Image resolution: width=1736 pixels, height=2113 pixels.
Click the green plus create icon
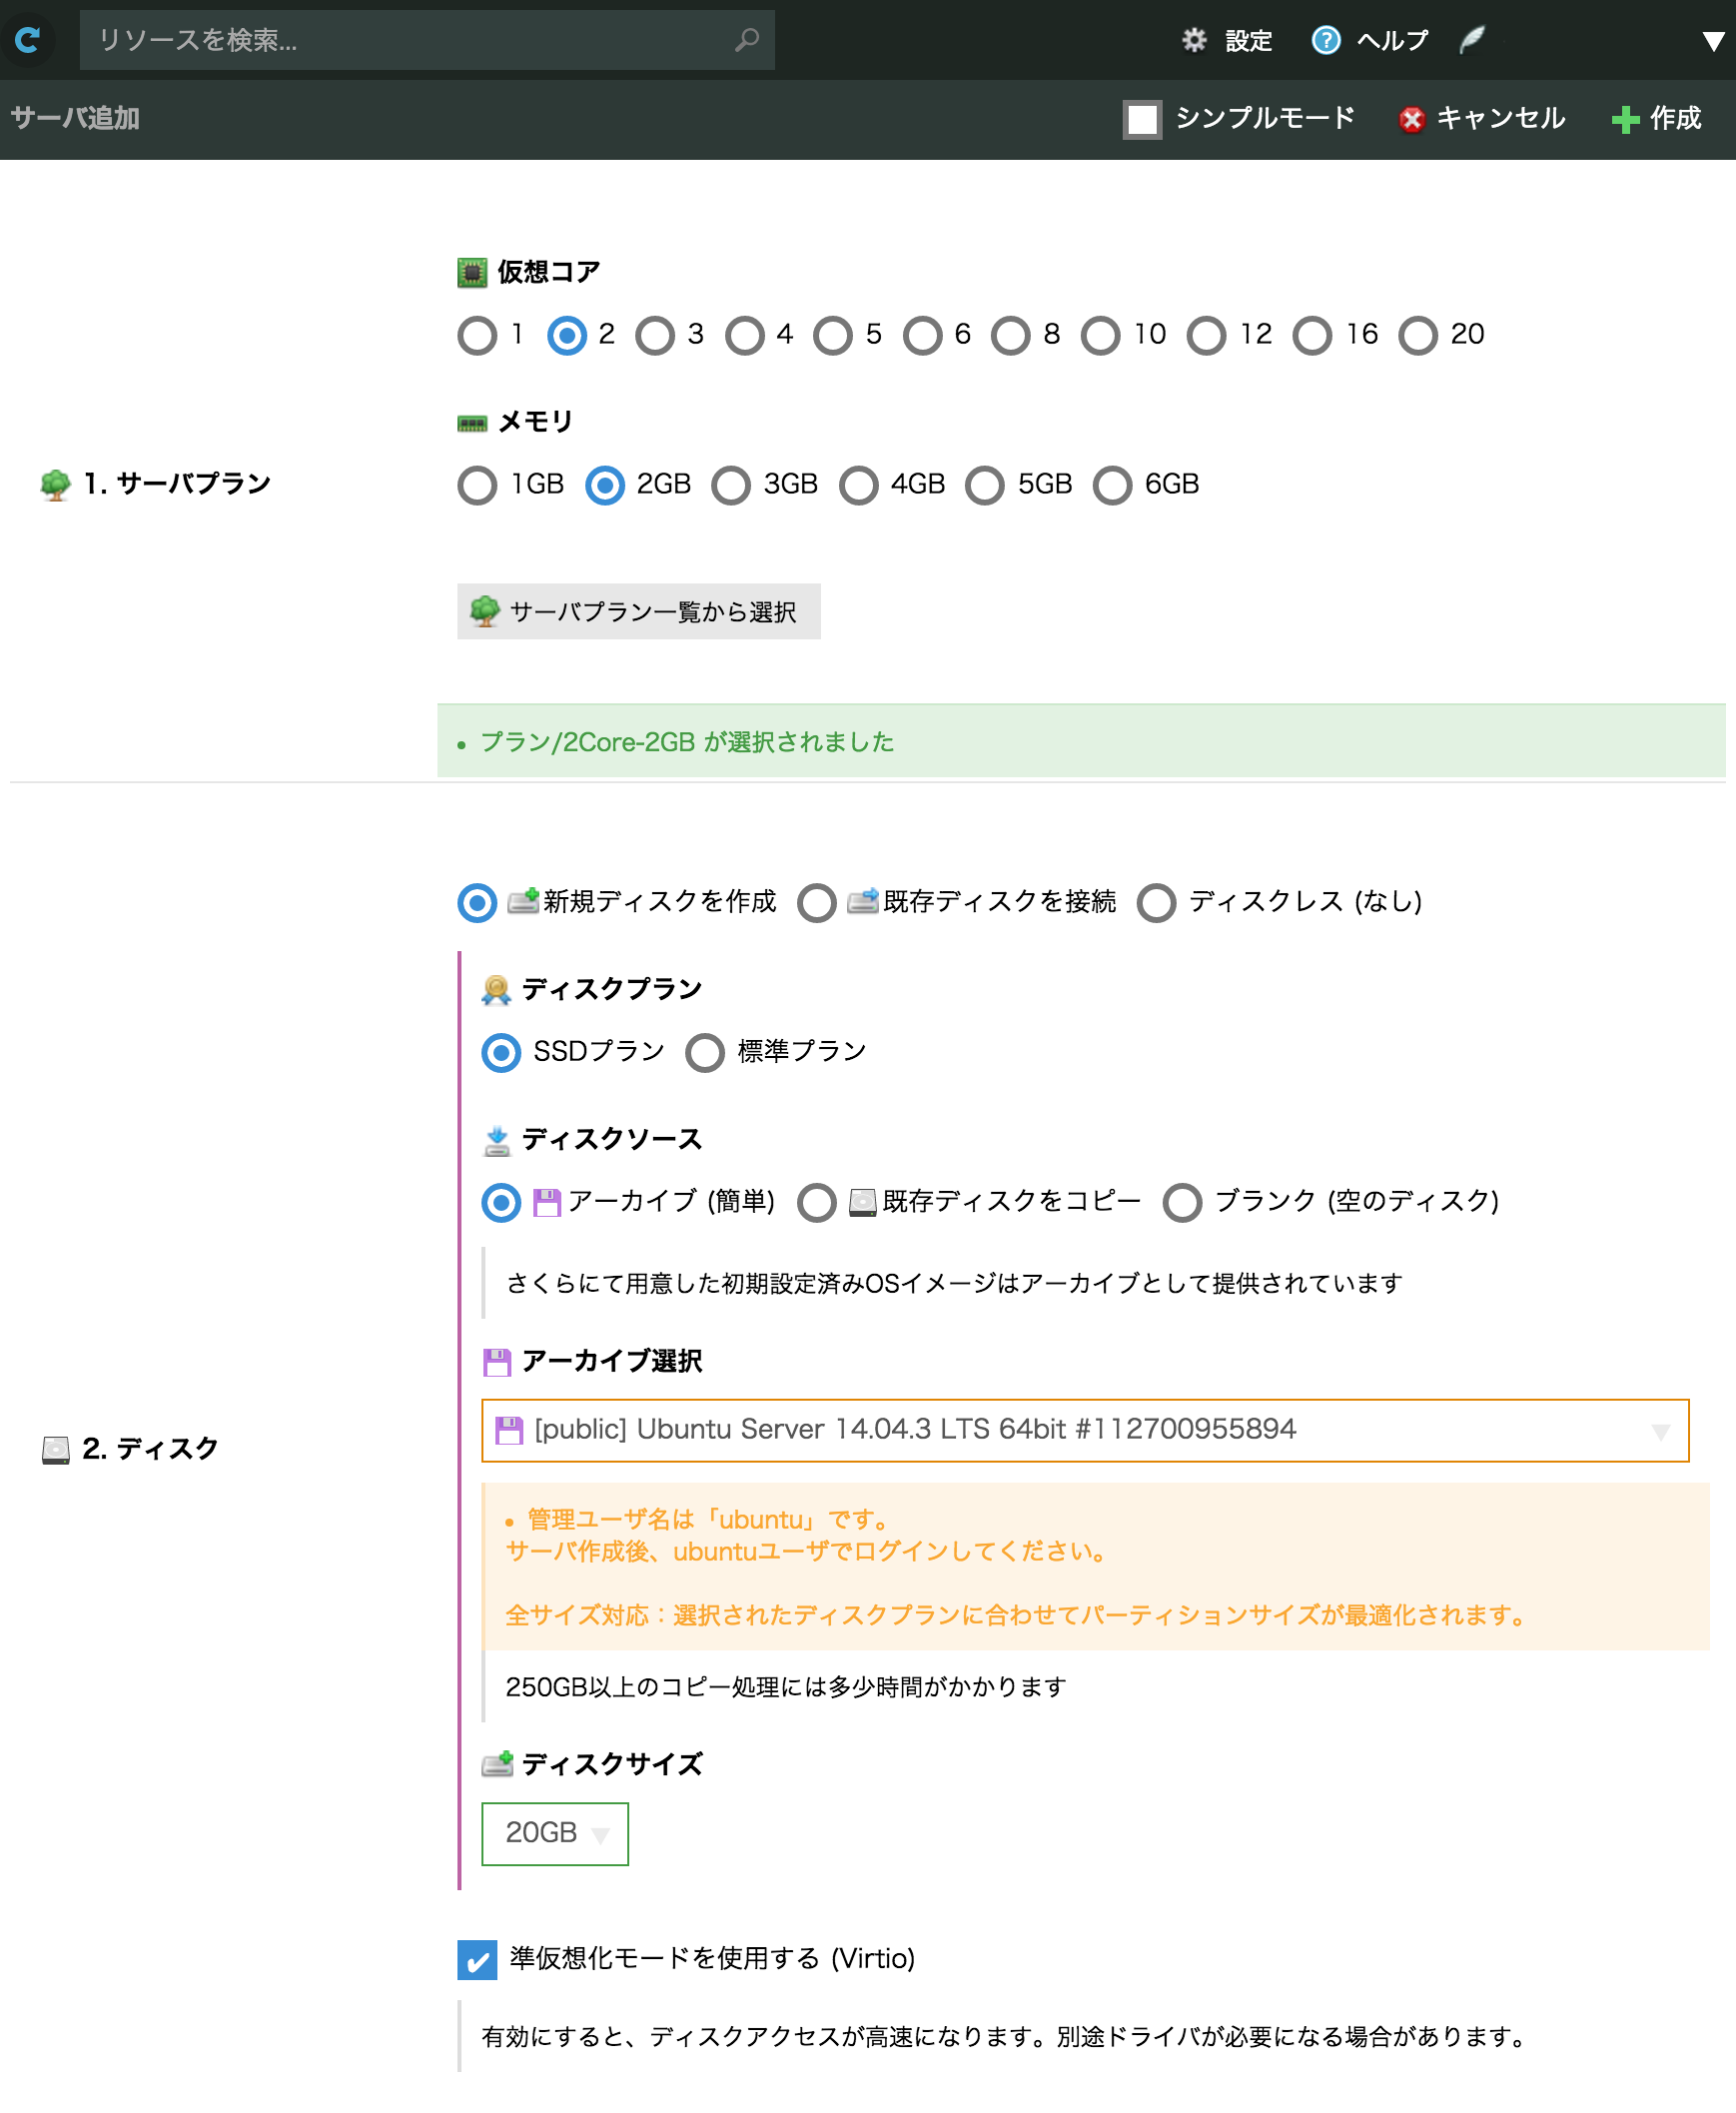coord(1625,119)
